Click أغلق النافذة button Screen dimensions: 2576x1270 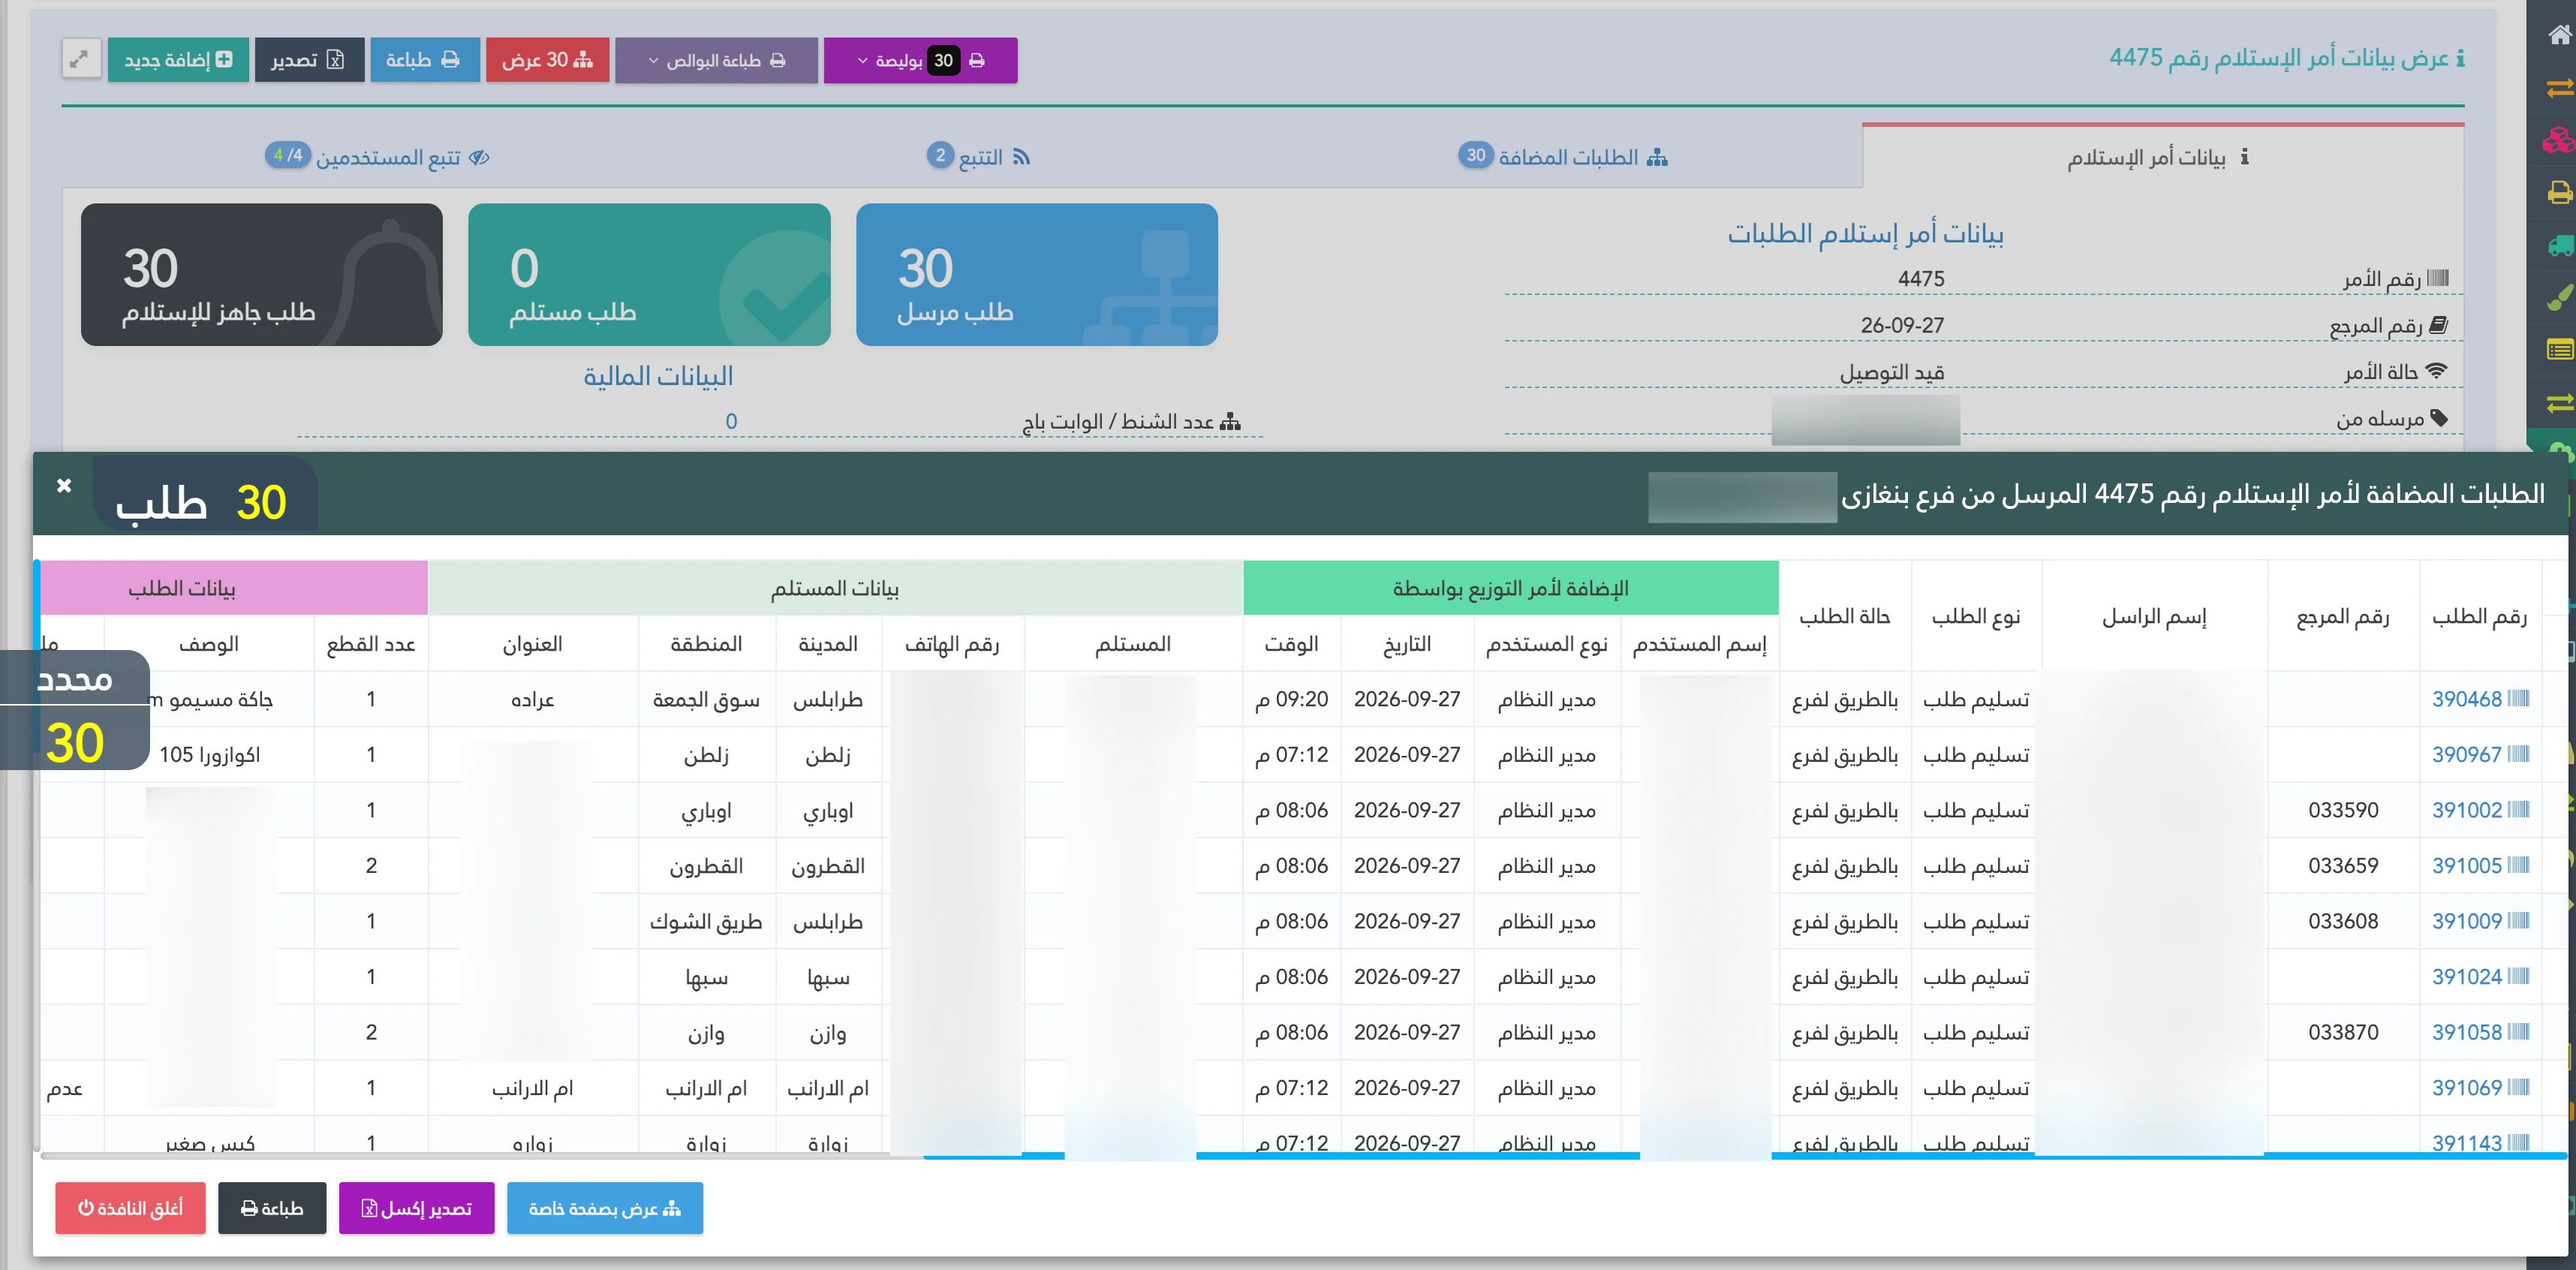pyautogui.click(x=130, y=1208)
